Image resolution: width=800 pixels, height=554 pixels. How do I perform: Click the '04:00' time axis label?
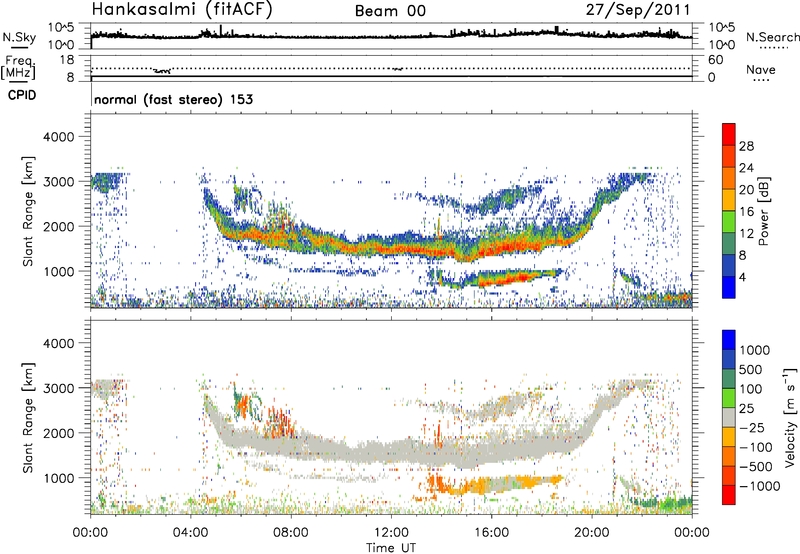pos(191,533)
